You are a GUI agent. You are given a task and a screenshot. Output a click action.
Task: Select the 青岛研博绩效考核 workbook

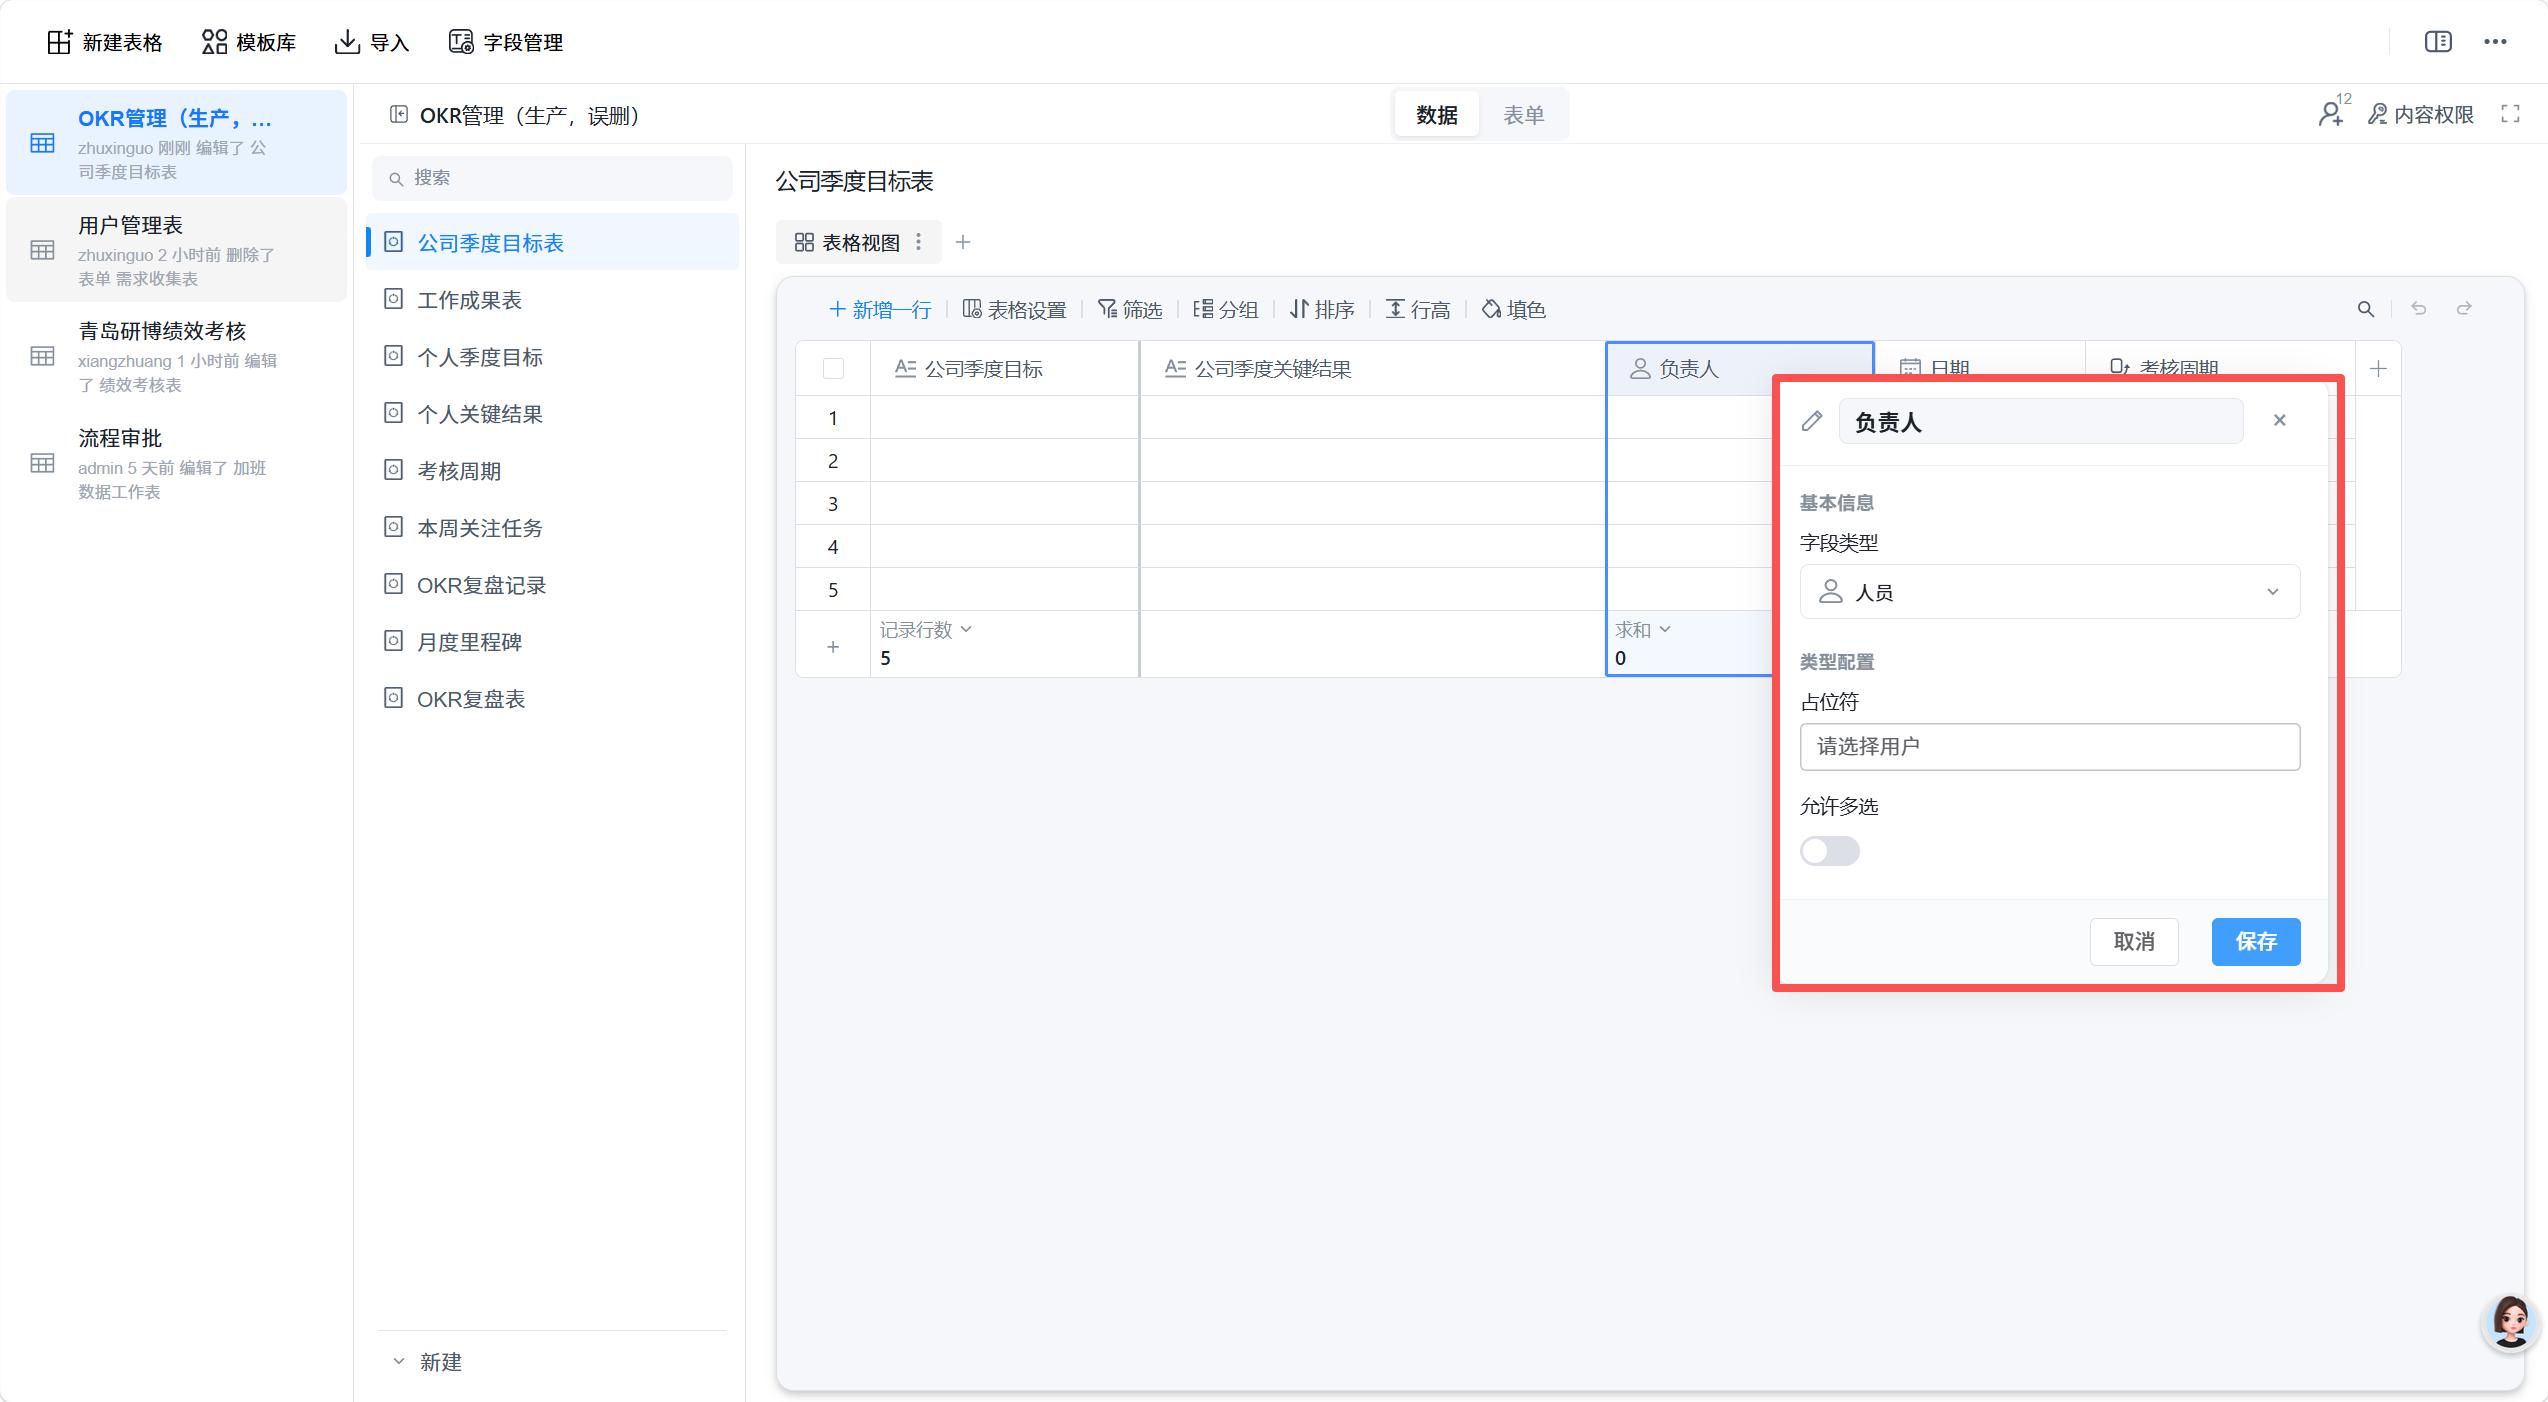pos(176,356)
